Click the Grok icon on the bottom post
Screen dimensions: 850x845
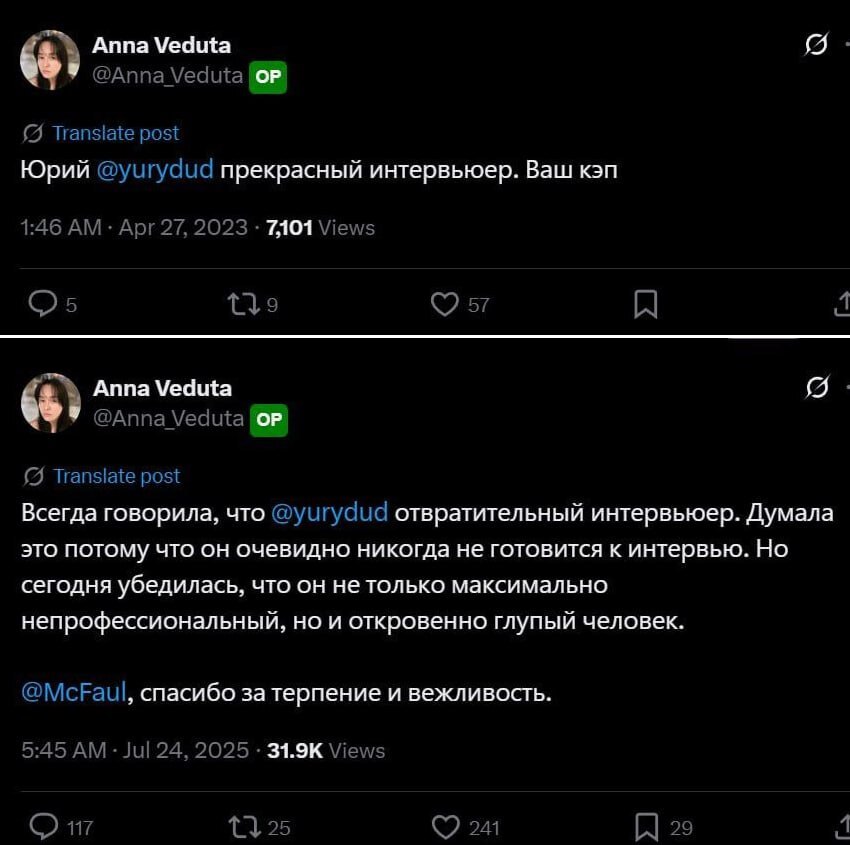tap(816, 388)
